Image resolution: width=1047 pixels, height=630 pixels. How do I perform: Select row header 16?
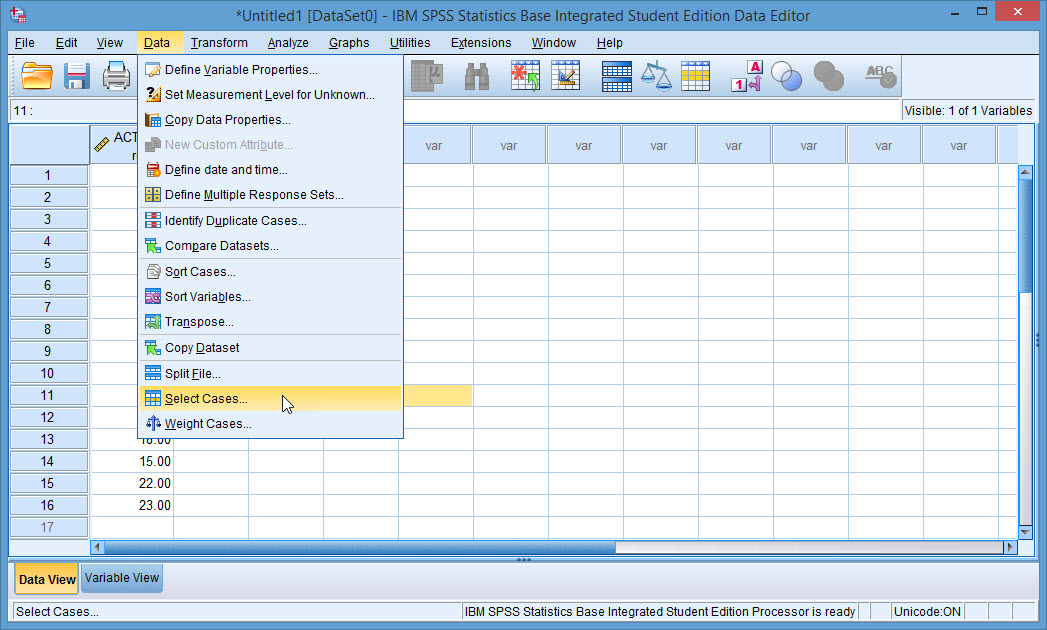point(48,505)
